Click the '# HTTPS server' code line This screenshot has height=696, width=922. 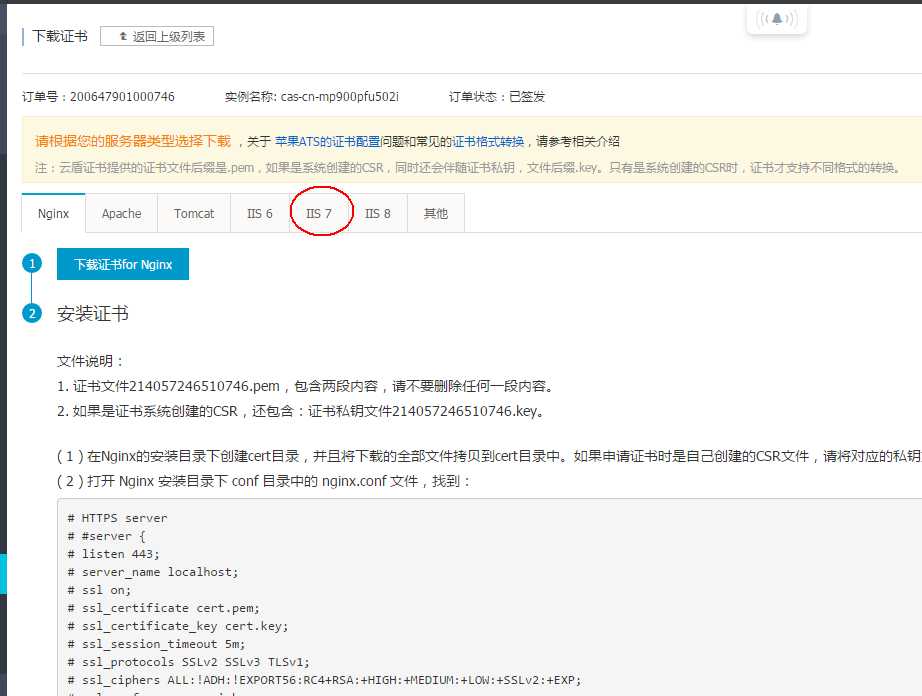[118, 518]
